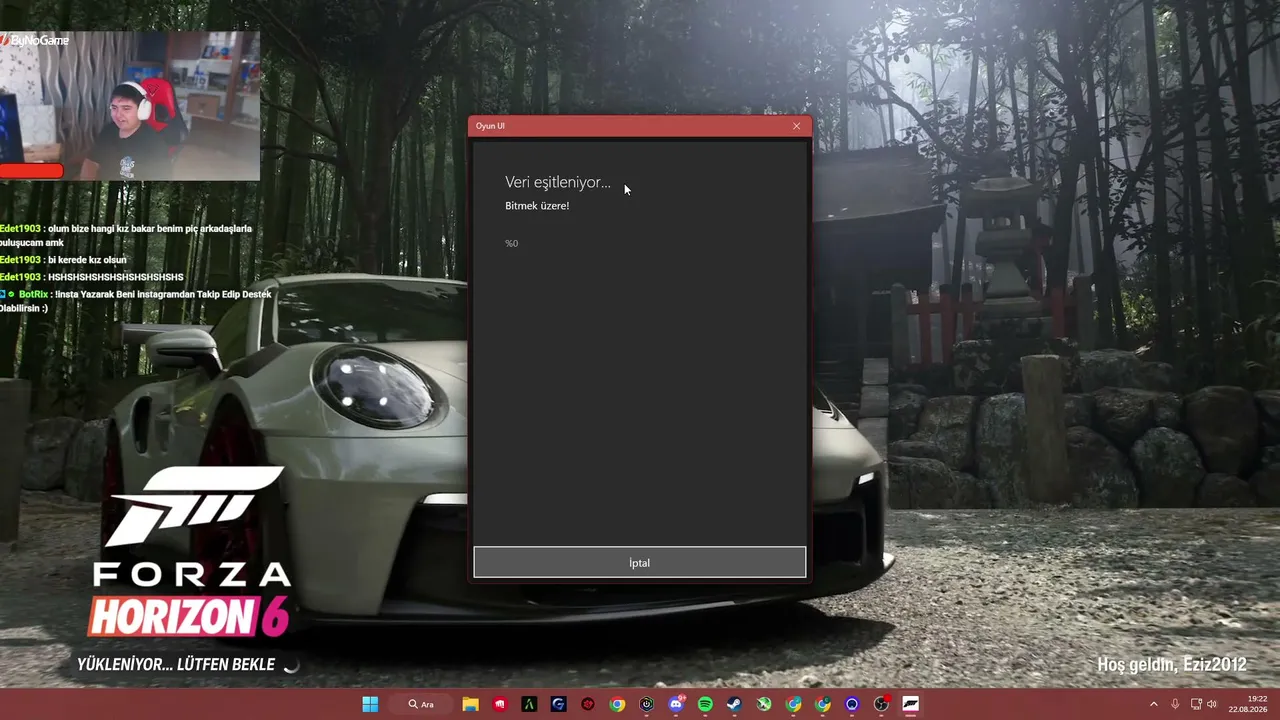1280x720 pixels.
Task: Open the network status tray icon
Action: click(x=1196, y=704)
